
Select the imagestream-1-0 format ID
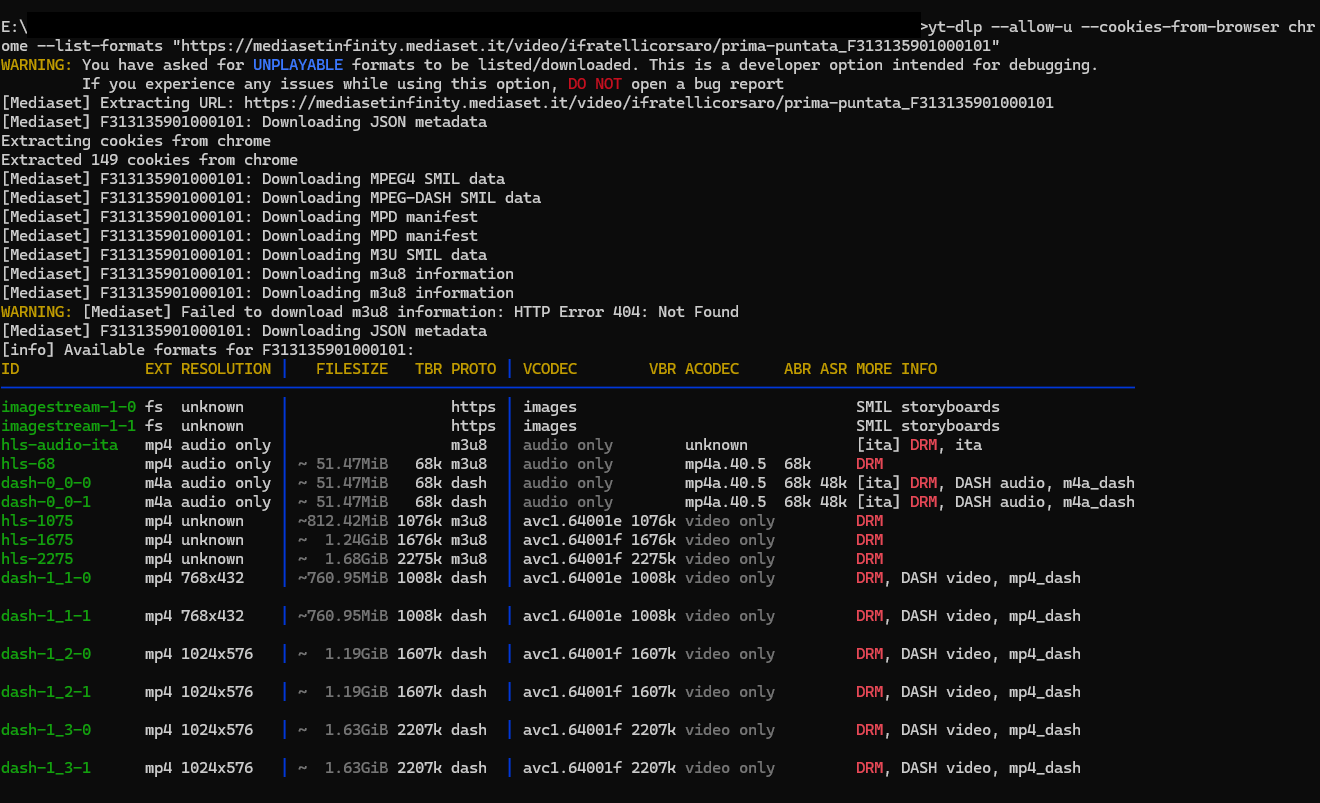(x=68, y=407)
